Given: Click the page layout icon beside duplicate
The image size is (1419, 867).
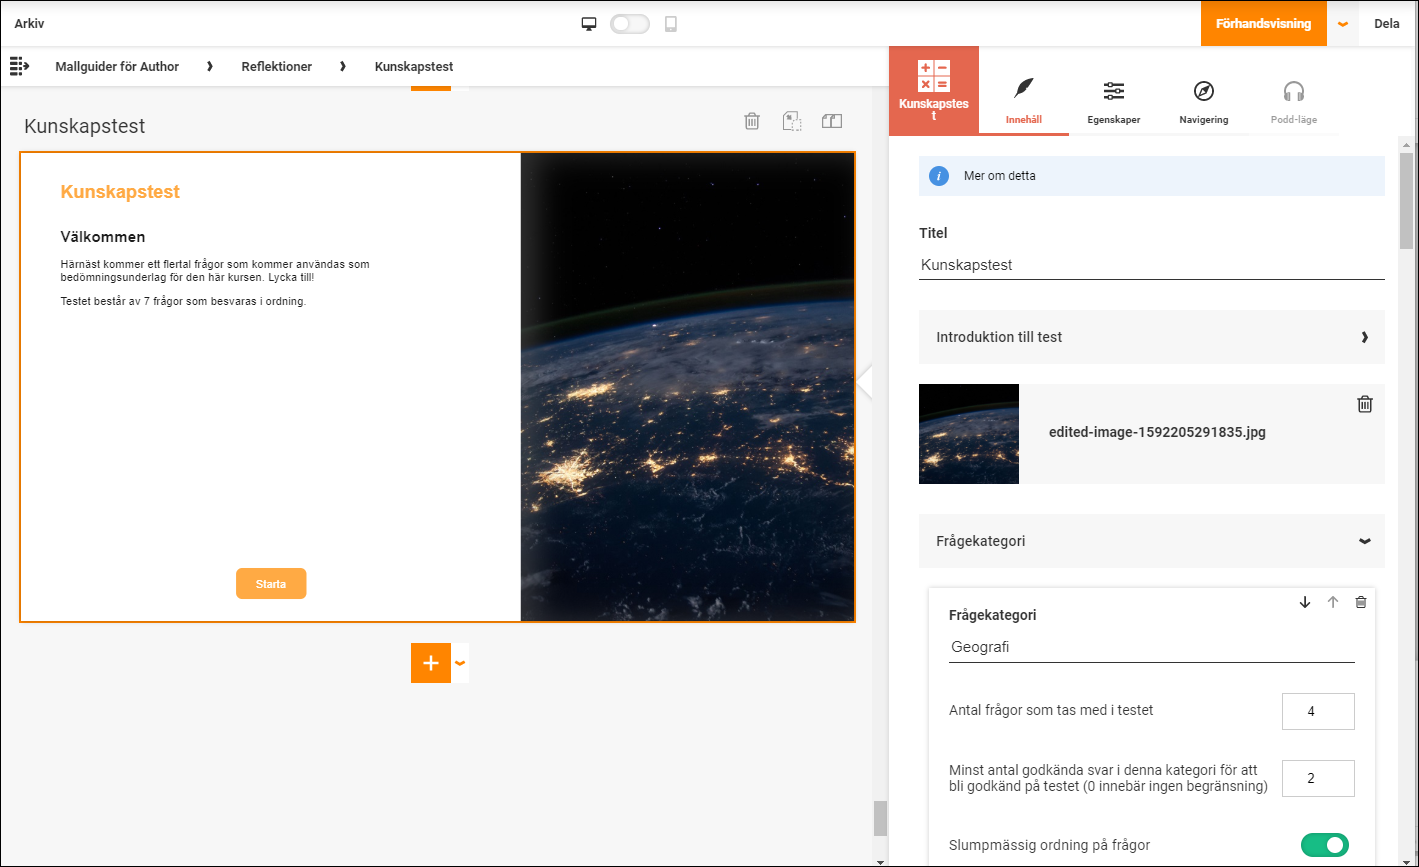Looking at the screenshot, I should [x=832, y=121].
